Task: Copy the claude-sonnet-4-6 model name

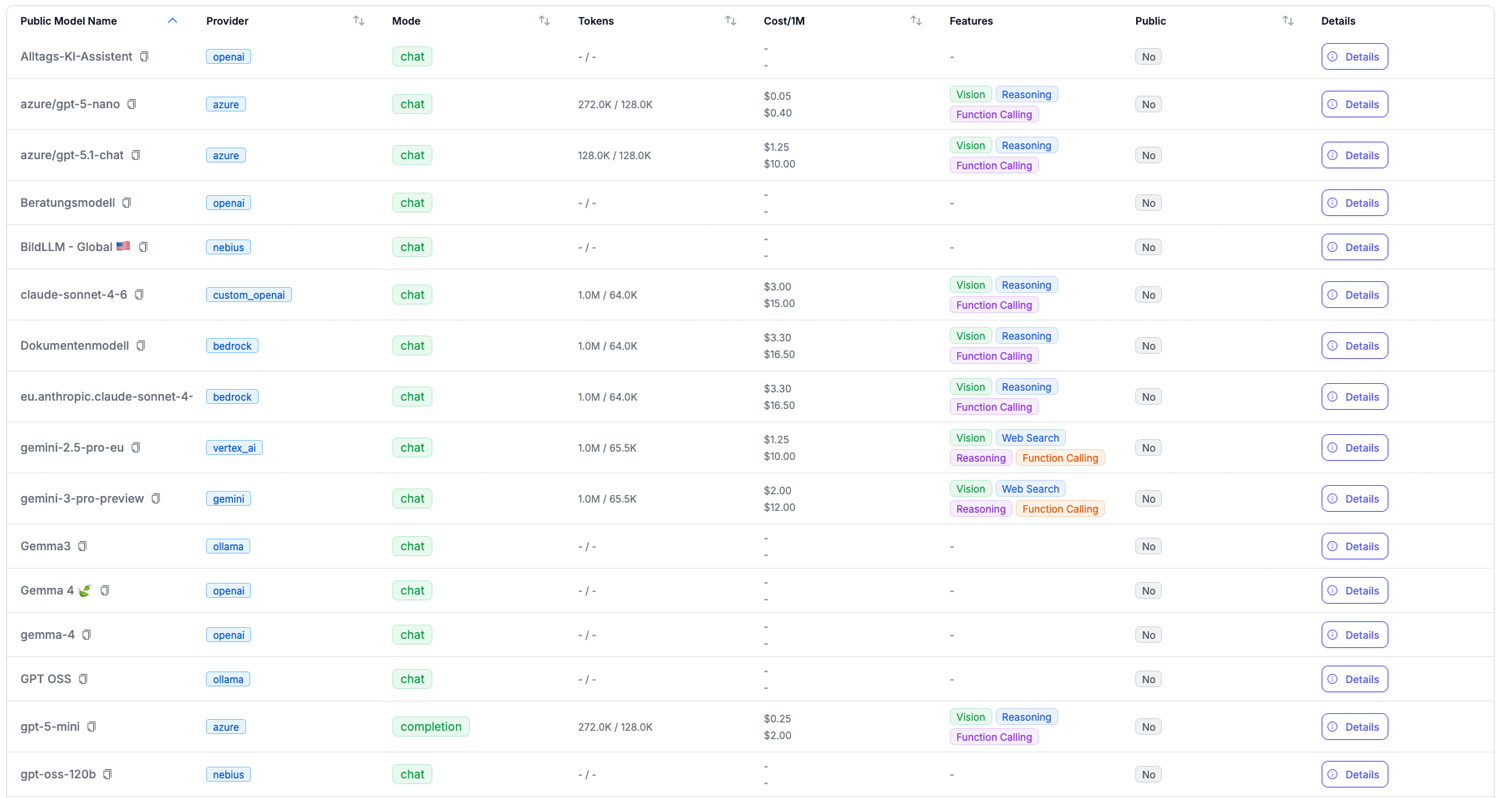Action: pyautogui.click(x=139, y=295)
